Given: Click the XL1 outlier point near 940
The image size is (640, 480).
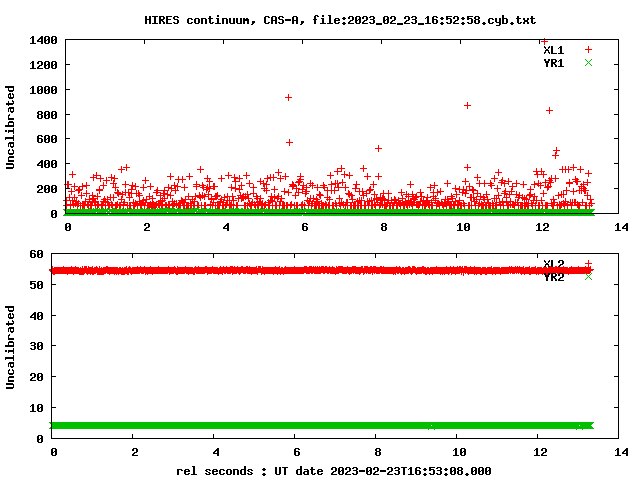Looking at the screenshot, I should pyautogui.click(x=288, y=98).
